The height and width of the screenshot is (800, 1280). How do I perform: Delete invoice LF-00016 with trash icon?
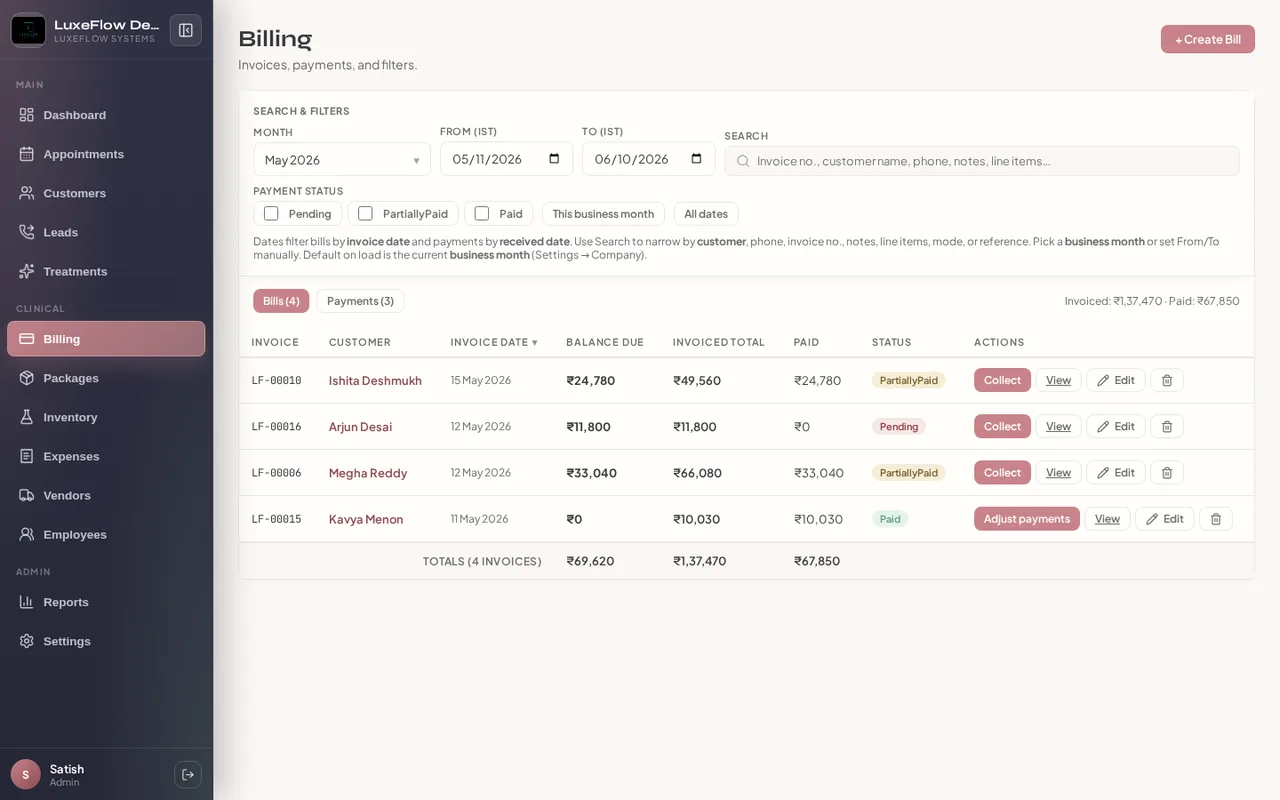coord(1167,426)
